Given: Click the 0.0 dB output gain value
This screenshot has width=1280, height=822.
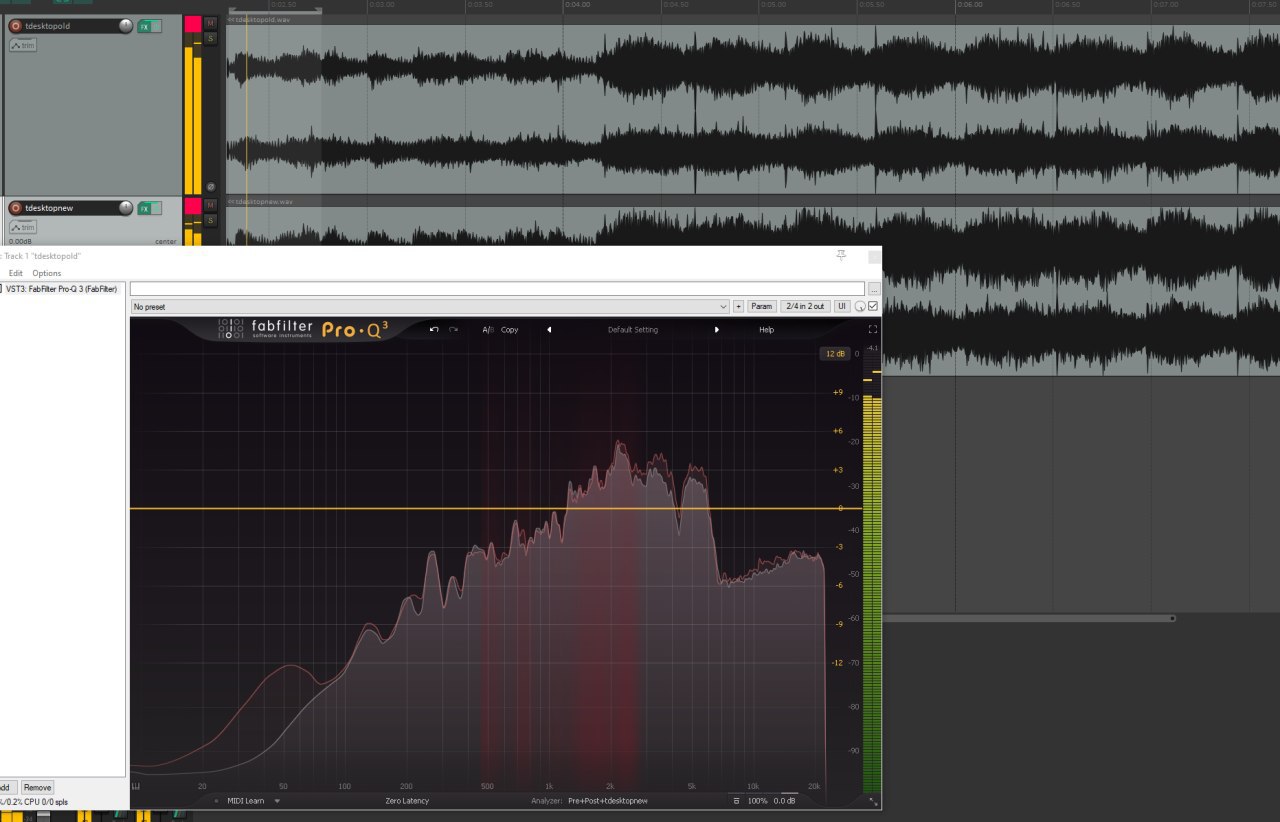Looking at the screenshot, I should tap(785, 801).
